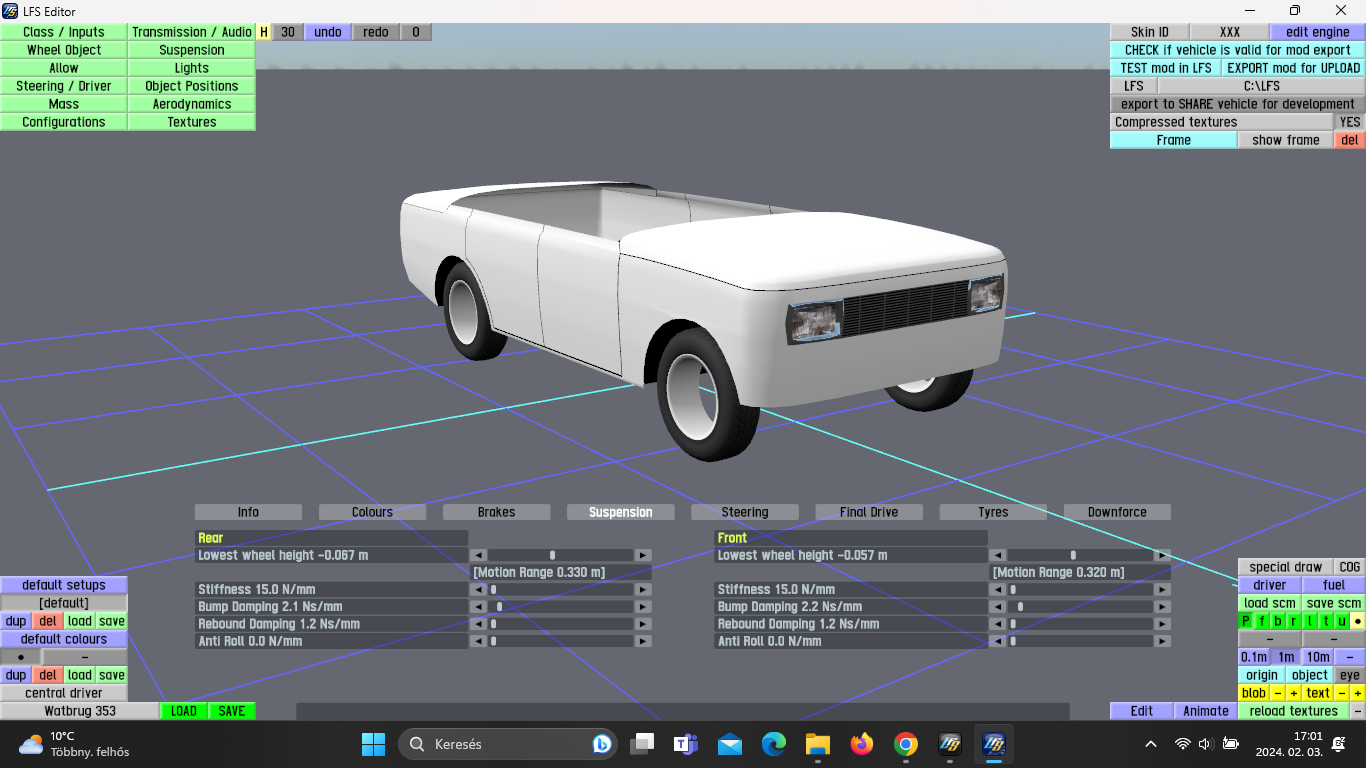Viewport: 1366px width, 768px height.
Task: Open Microsoft Teams from the taskbar
Action: [x=685, y=744]
